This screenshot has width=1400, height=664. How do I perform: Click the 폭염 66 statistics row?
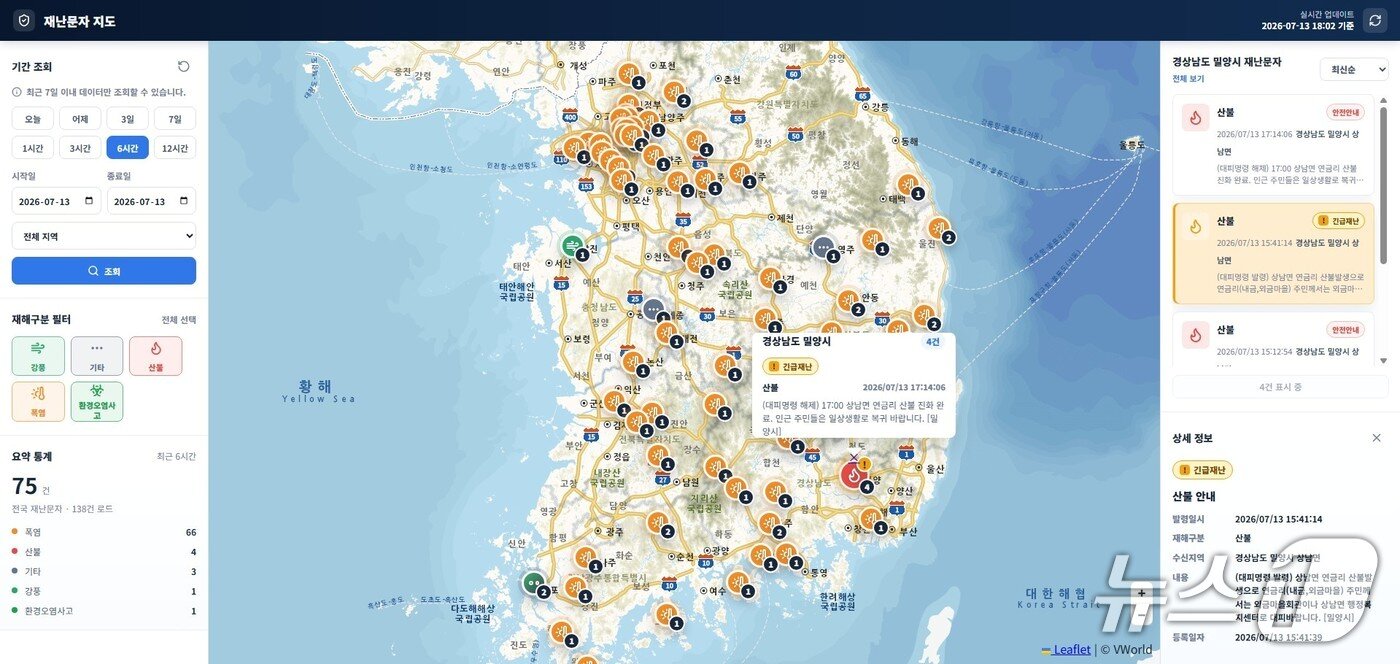[x=104, y=532]
